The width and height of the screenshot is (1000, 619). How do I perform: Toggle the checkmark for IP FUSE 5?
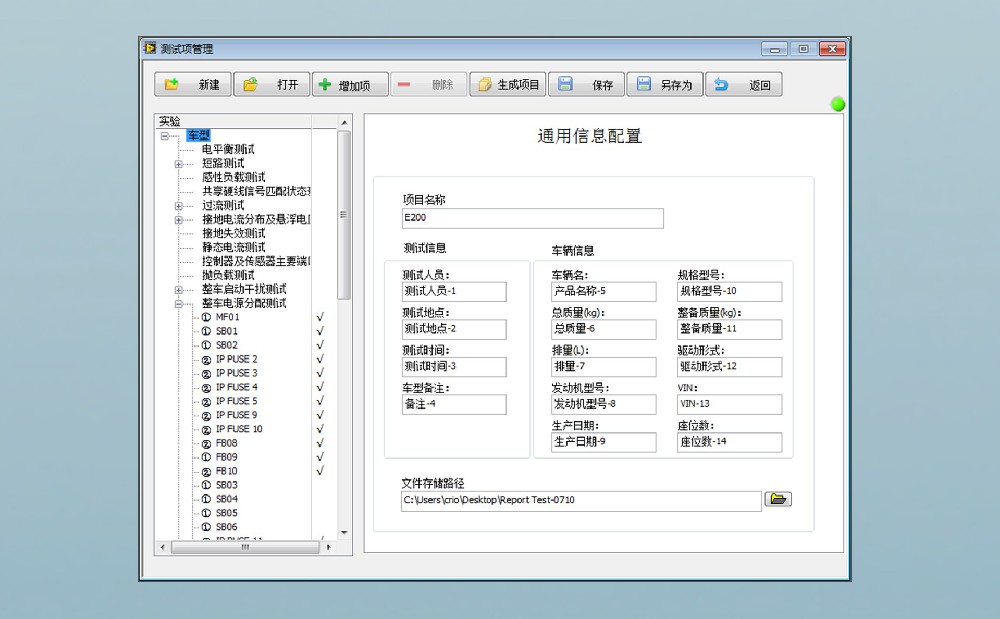pyautogui.click(x=320, y=401)
